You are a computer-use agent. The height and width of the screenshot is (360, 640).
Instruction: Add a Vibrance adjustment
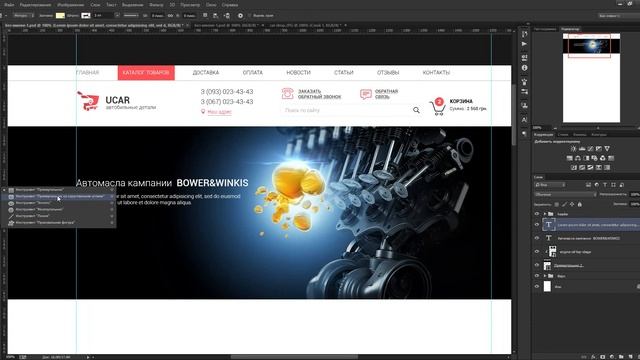[607, 149]
